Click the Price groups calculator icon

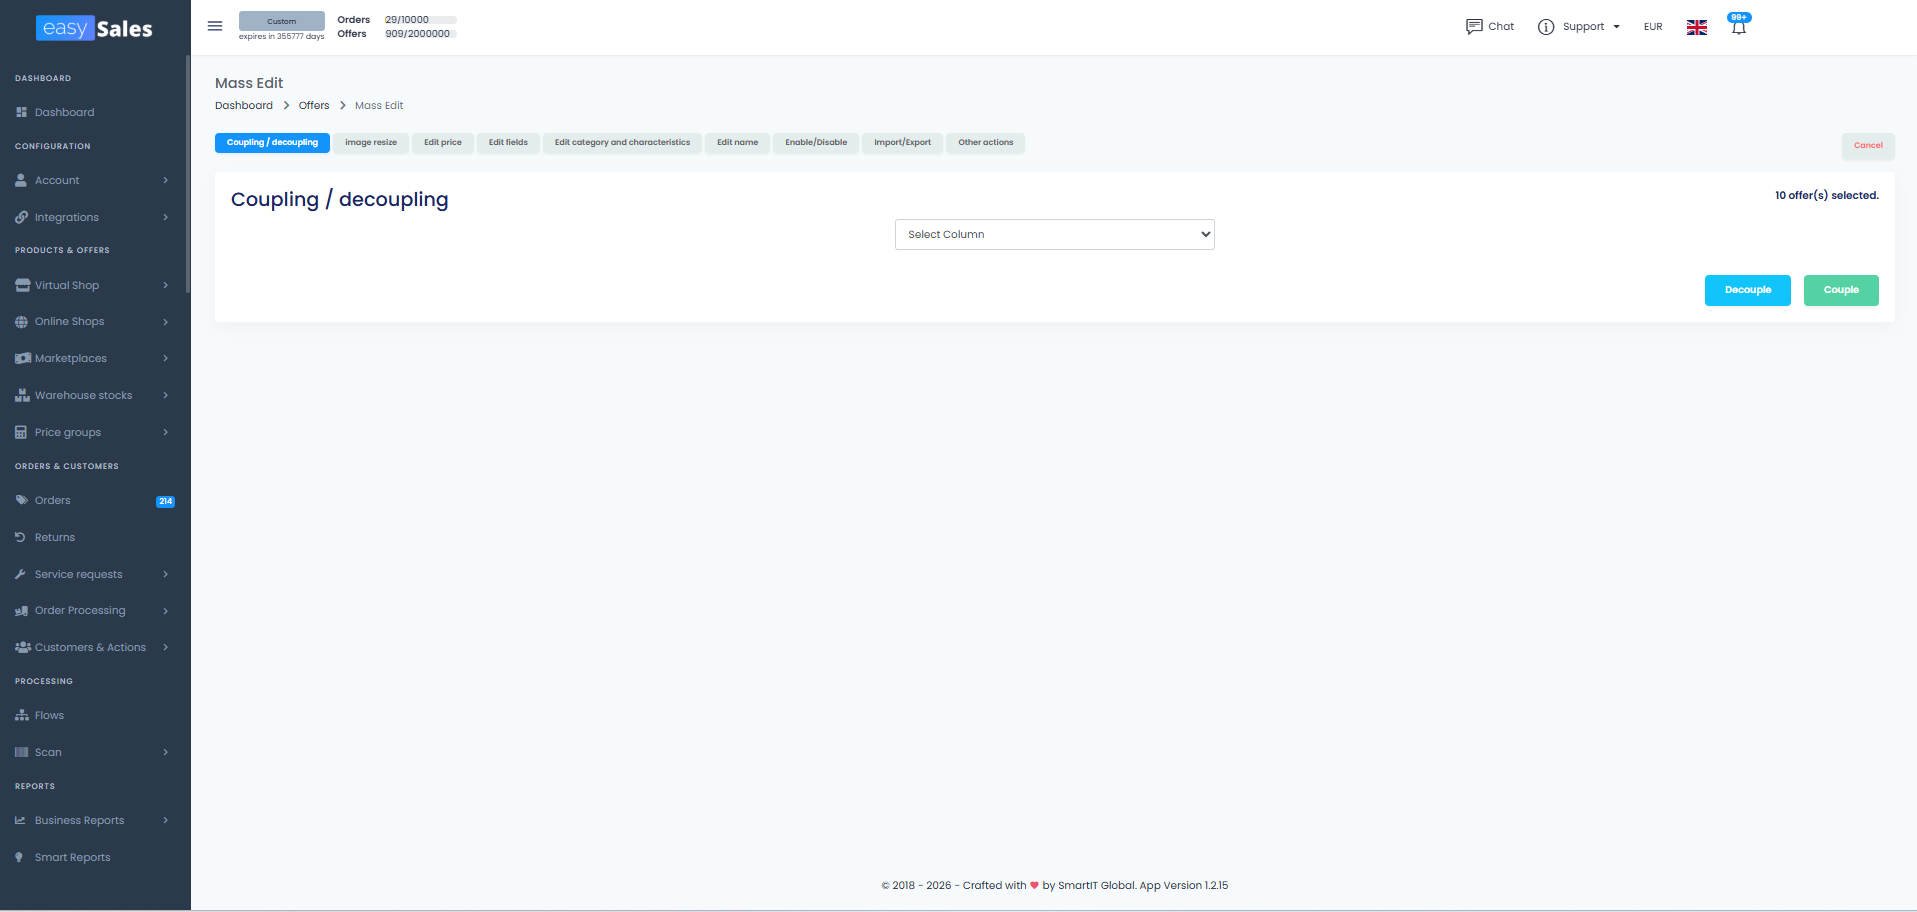(x=21, y=432)
